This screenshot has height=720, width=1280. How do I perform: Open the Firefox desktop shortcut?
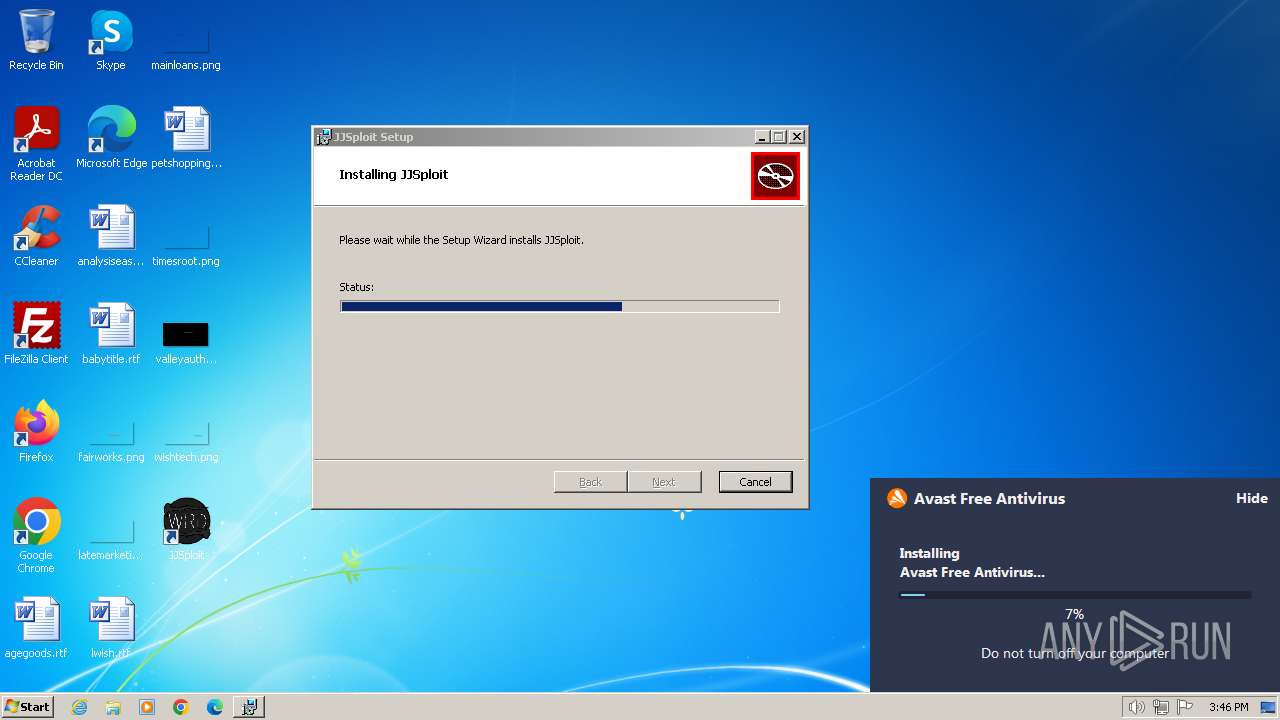[36, 431]
